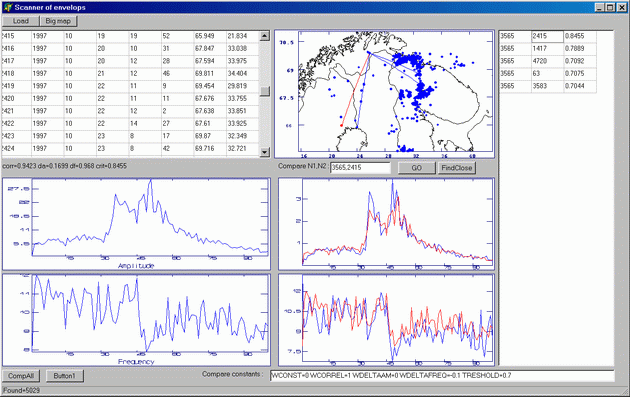Select cell 65.949 in the event table
Screen dimensions: 630x397
[210, 36]
